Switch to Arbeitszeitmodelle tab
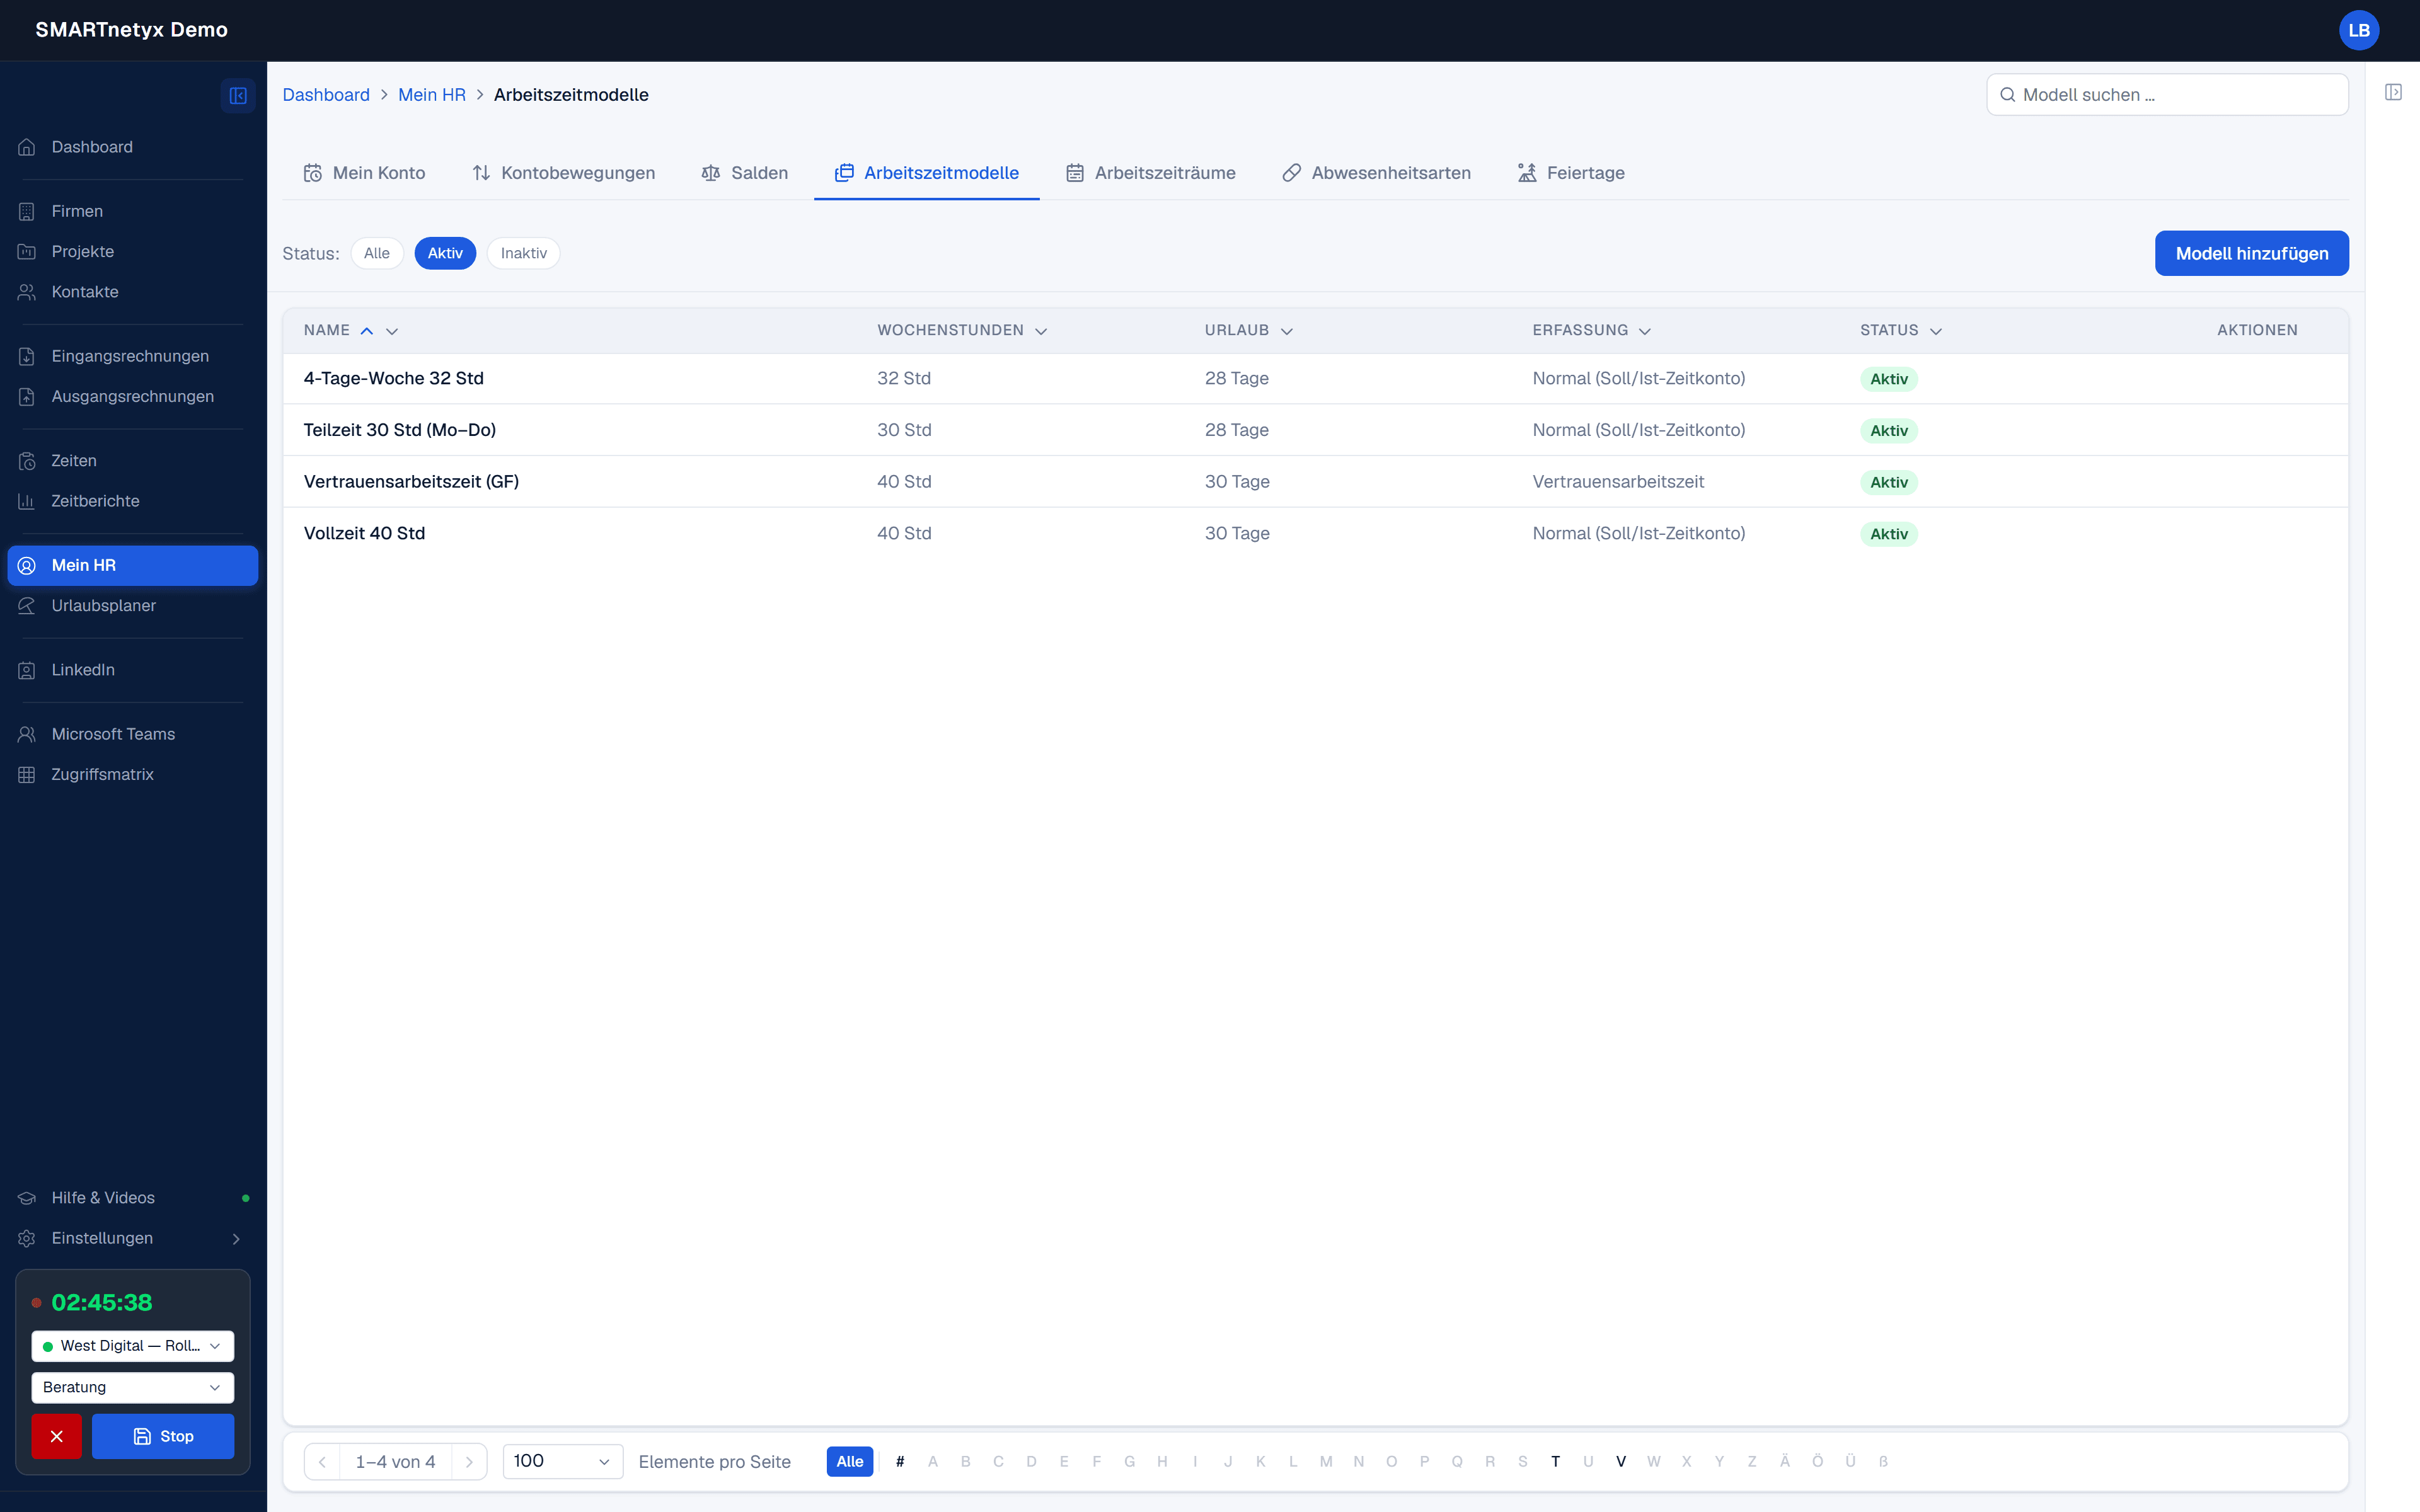Screen dimensions: 2420x1512 pos(927,173)
